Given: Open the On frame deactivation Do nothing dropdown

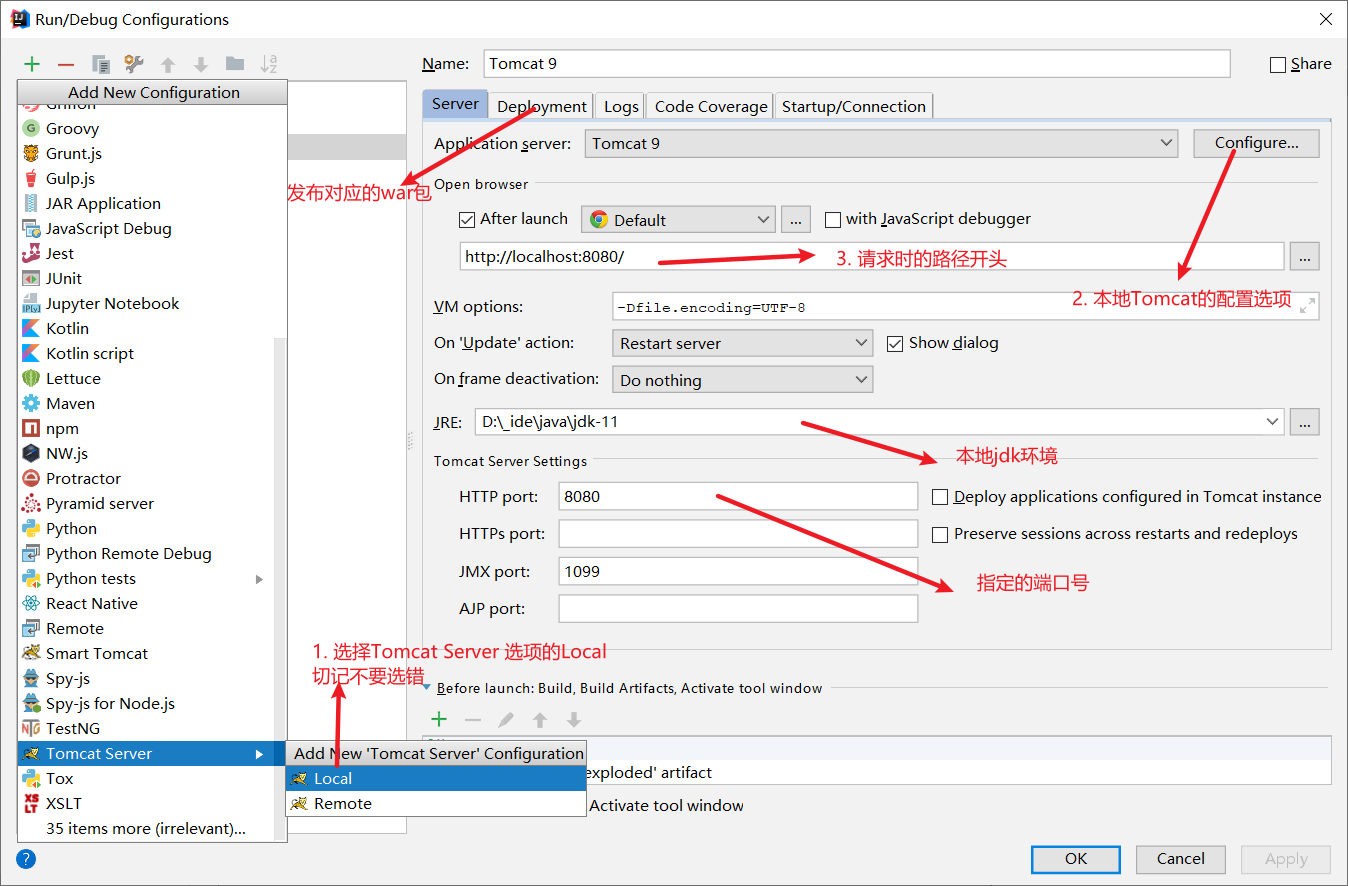Looking at the screenshot, I should click(x=742, y=380).
